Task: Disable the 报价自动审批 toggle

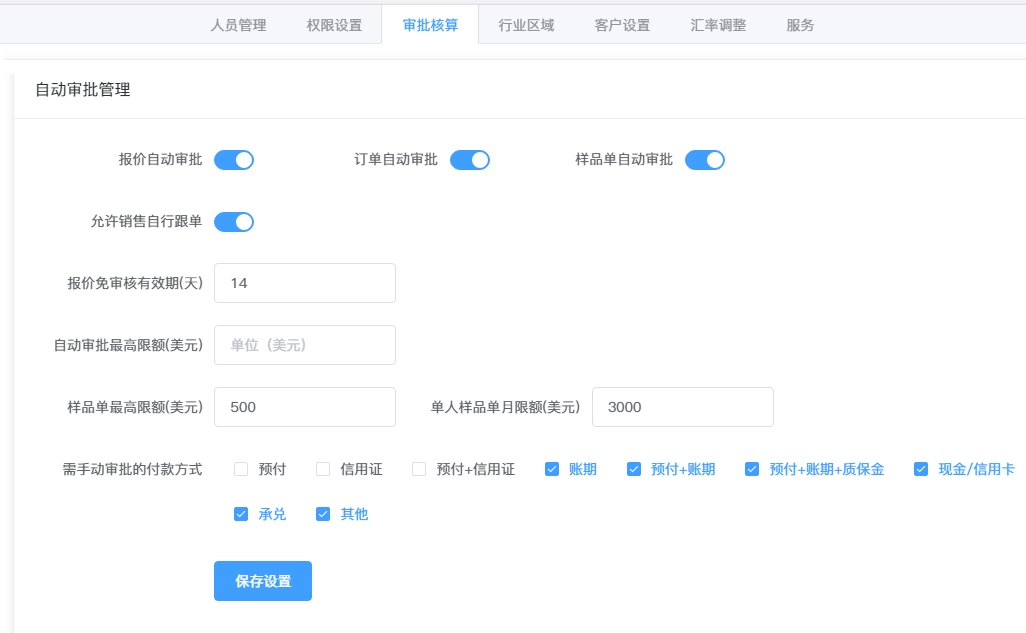Action: pyautogui.click(x=234, y=160)
